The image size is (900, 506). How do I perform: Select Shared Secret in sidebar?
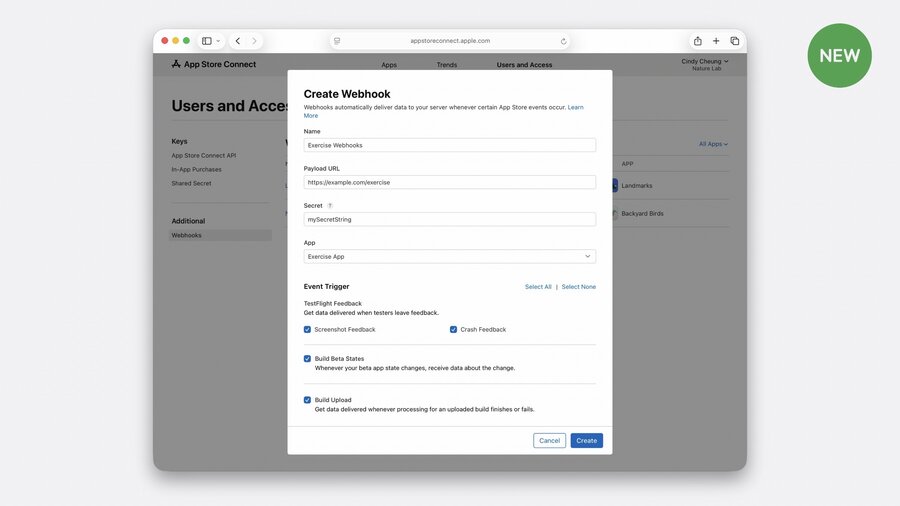click(x=191, y=183)
